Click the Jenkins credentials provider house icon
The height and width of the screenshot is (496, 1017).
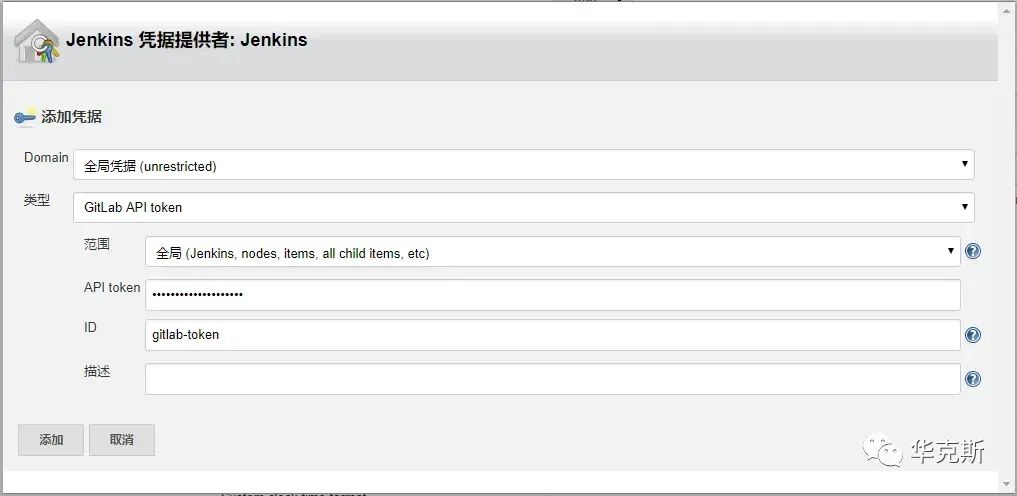(x=35, y=41)
